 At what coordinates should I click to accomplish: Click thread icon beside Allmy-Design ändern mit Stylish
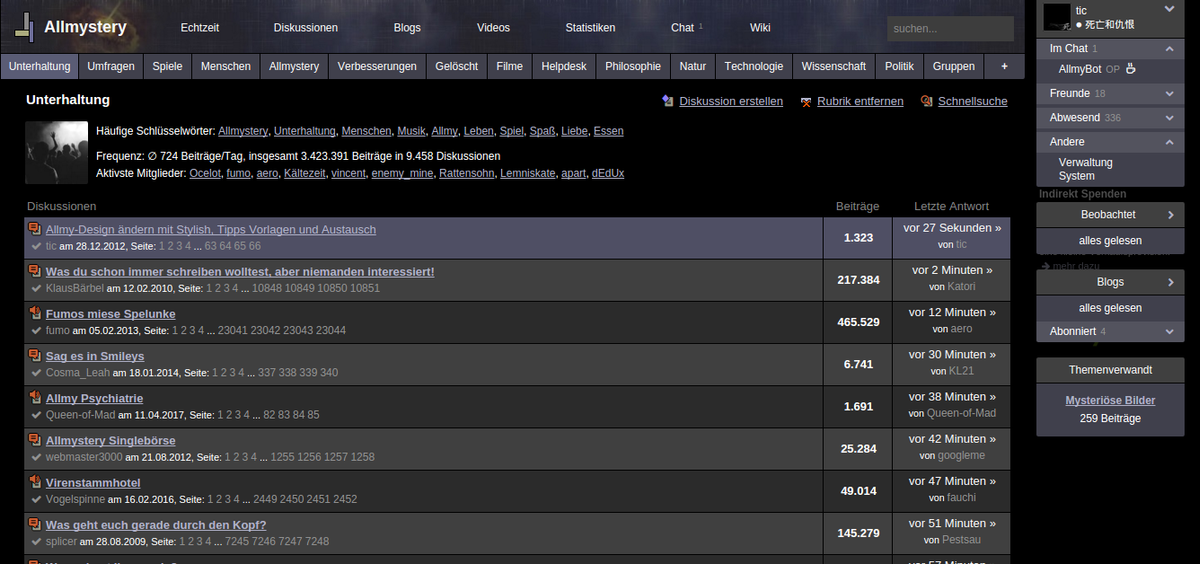[x=35, y=229]
